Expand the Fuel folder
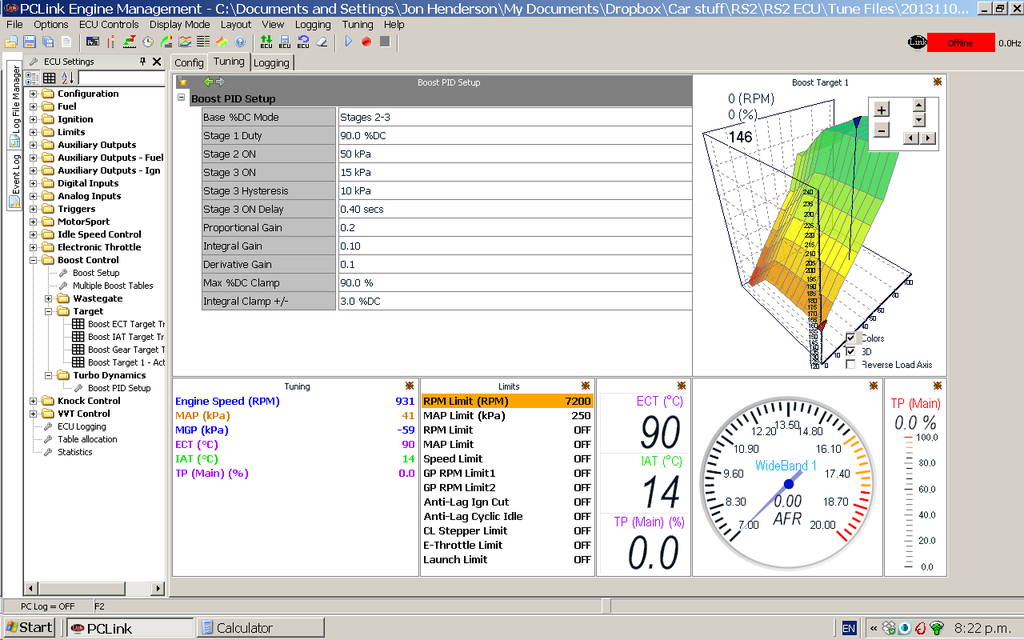The width and height of the screenshot is (1024, 640). click(x=33, y=106)
